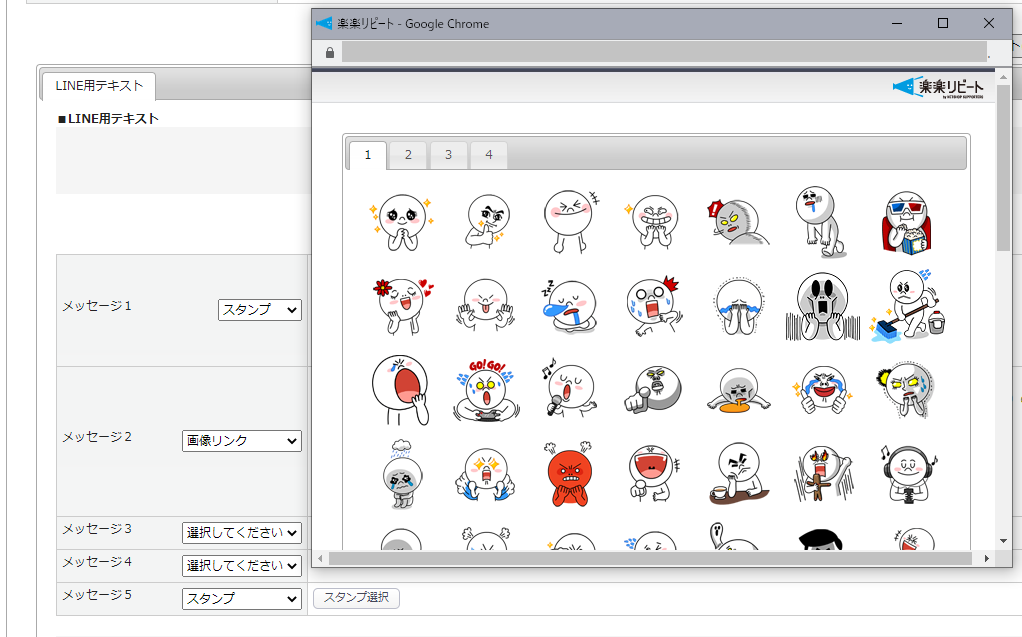The height and width of the screenshot is (637, 1022).
Task: Pick the sleeping Zzz sticker
Action: pos(569,305)
